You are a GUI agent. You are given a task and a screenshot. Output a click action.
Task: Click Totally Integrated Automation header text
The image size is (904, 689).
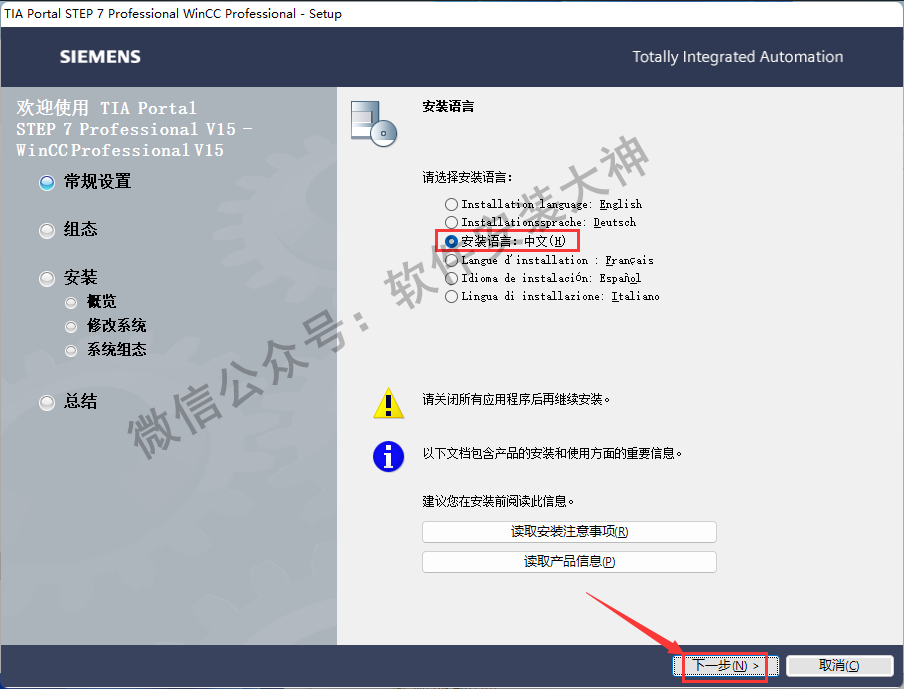click(x=737, y=57)
